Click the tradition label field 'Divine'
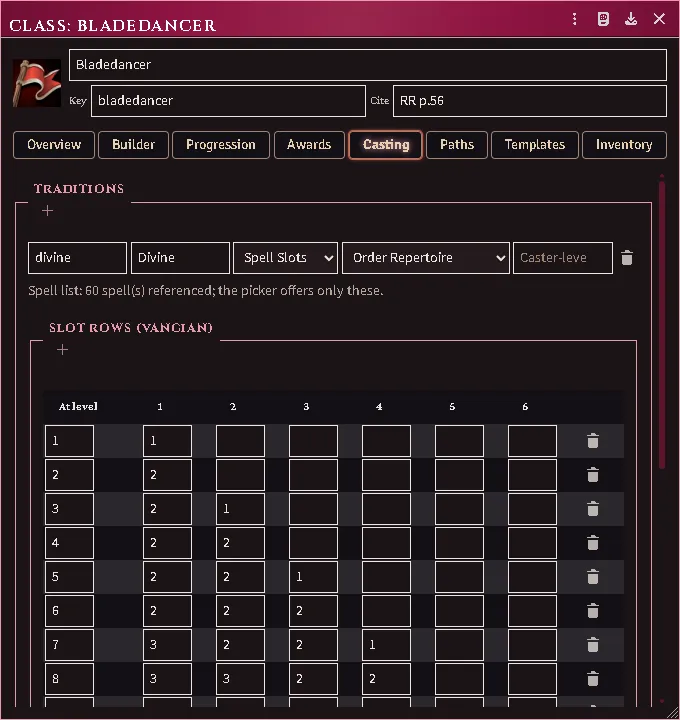The image size is (680, 720). click(x=180, y=258)
